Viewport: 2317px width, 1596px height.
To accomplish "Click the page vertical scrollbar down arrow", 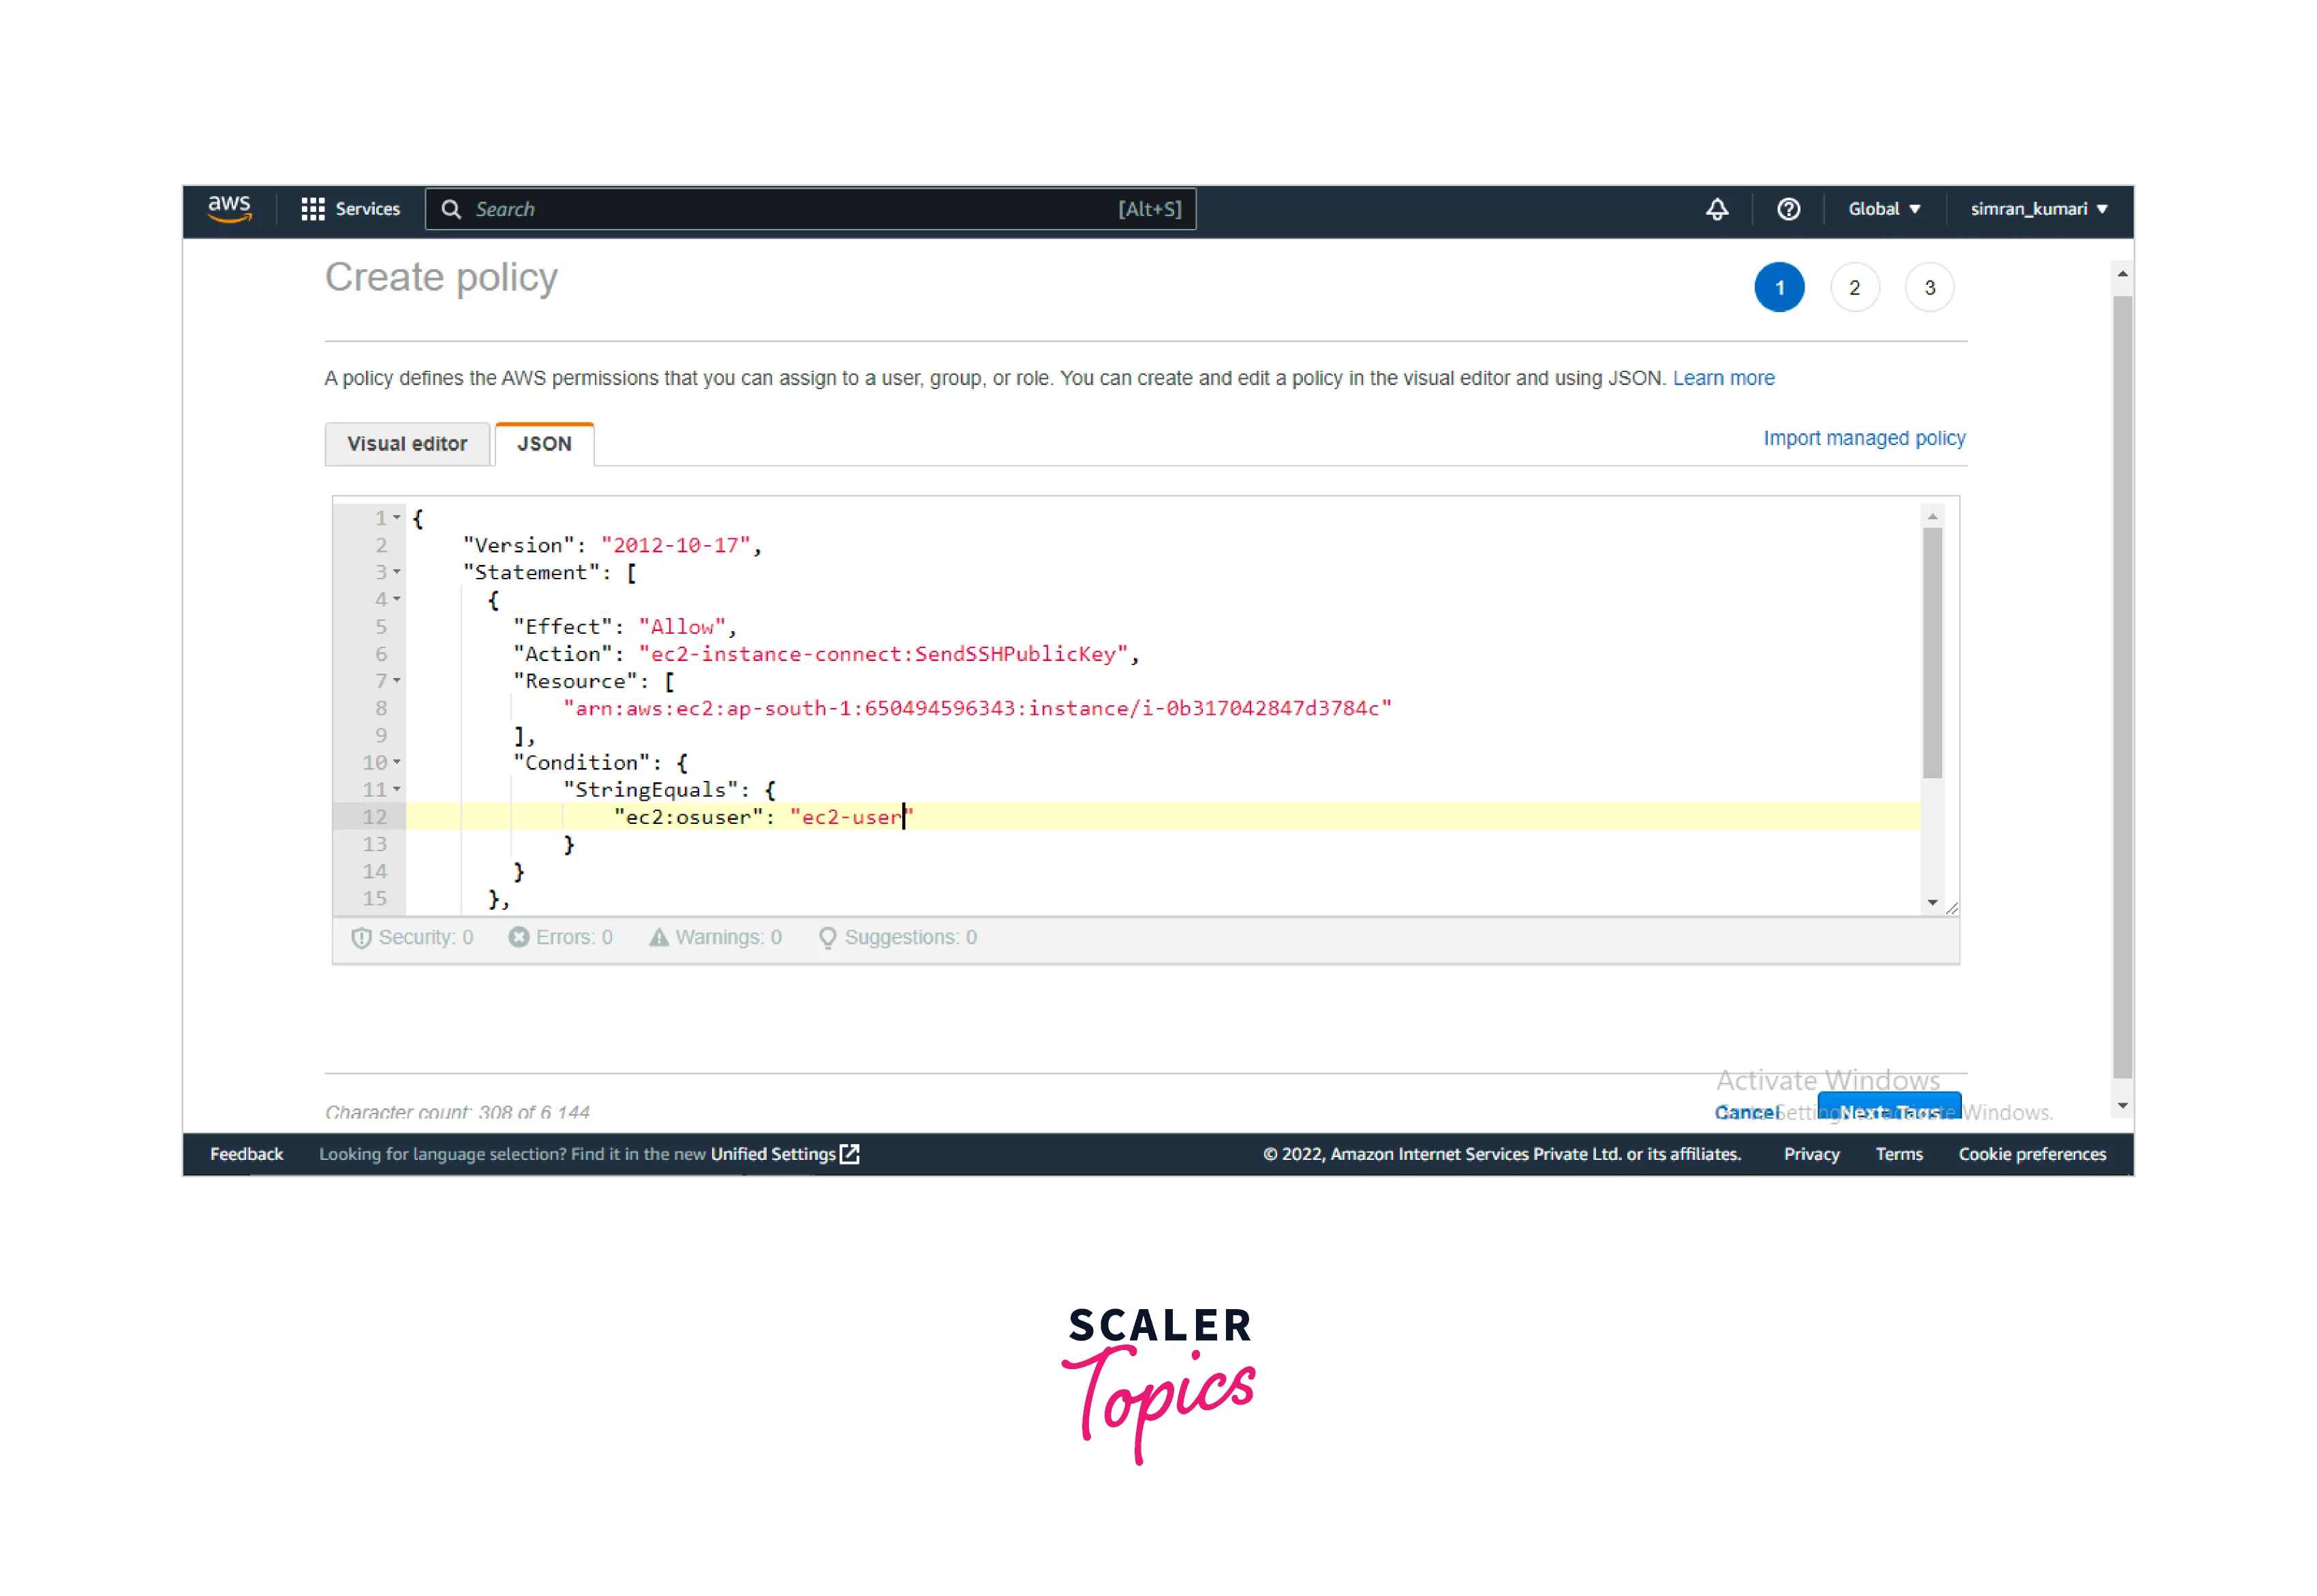I will coord(2122,1106).
